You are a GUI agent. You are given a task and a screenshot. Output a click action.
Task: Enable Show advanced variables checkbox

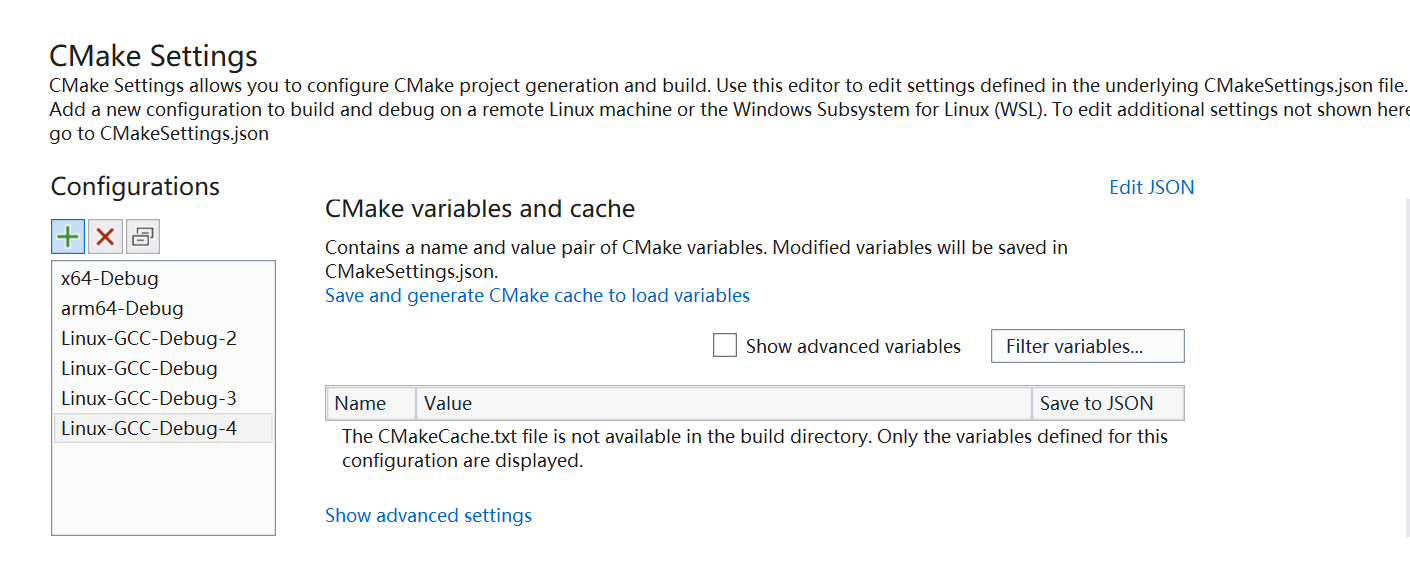coord(725,346)
